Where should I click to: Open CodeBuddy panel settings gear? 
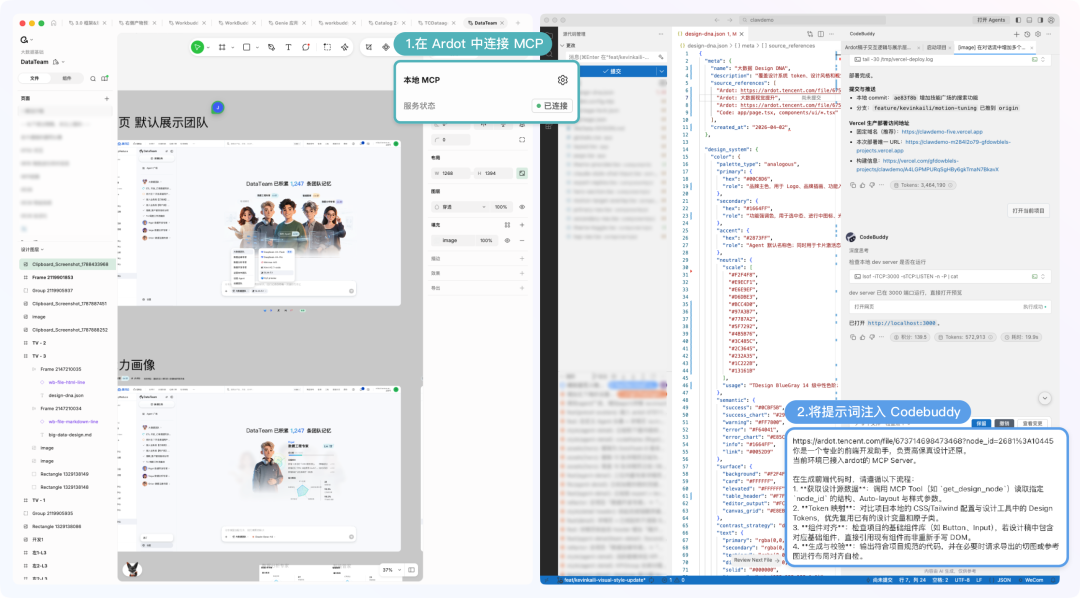point(1038,34)
